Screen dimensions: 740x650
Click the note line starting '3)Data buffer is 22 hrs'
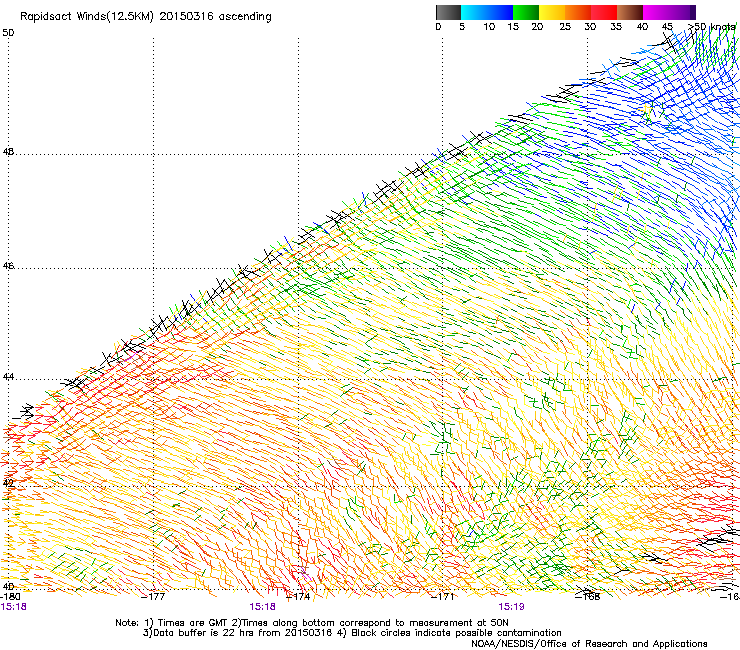pyautogui.click(x=352, y=633)
